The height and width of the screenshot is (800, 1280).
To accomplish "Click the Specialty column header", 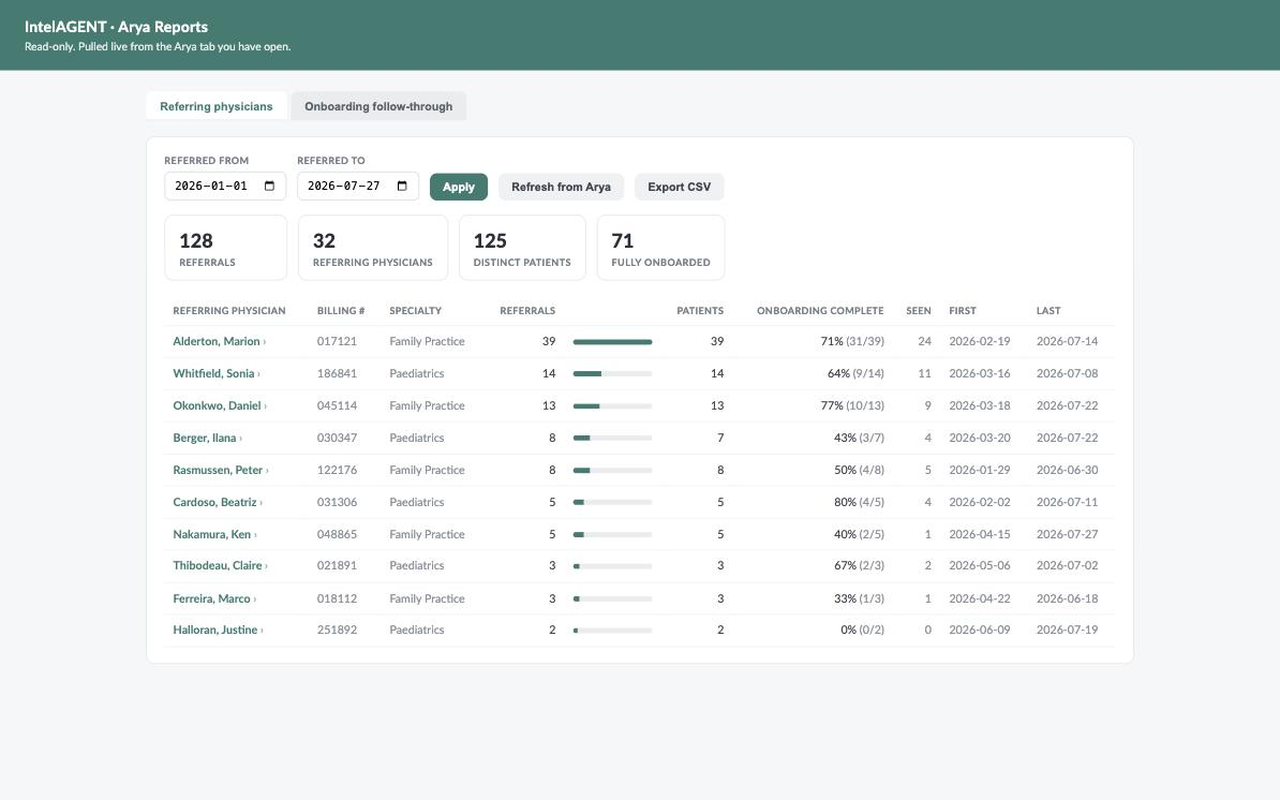I will pyautogui.click(x=415, y=311).
